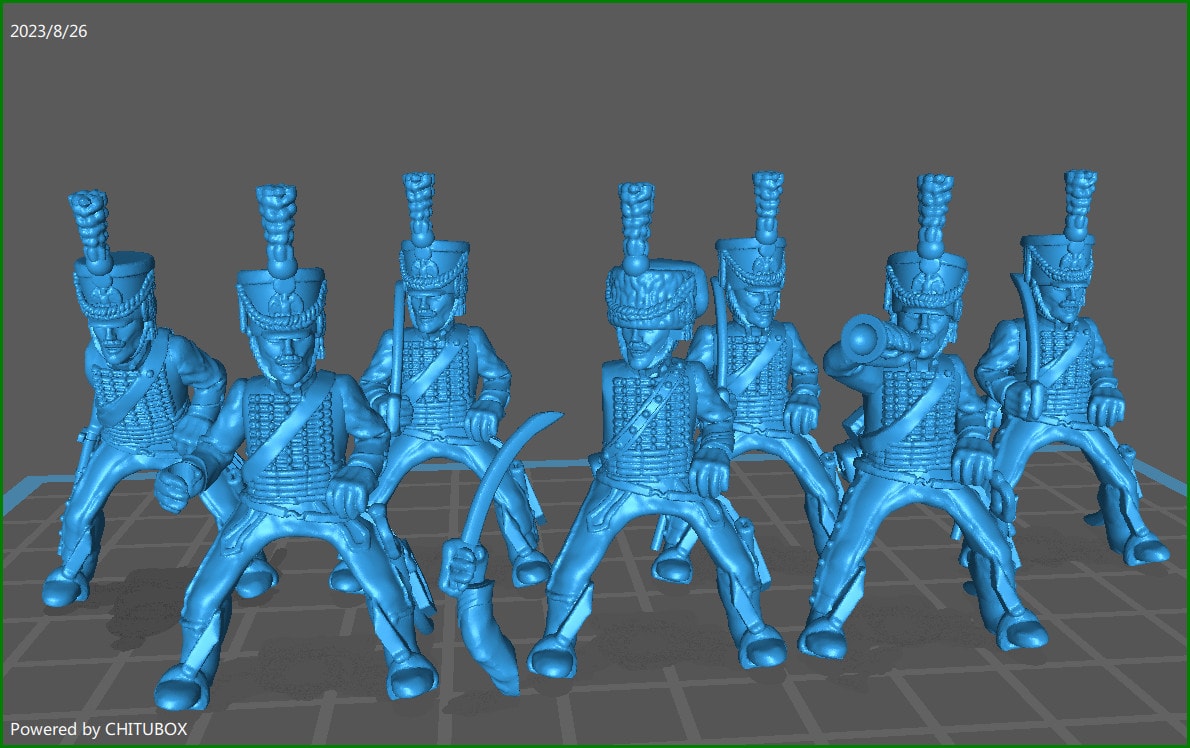Click the 2023/8/26 date stamp

(x=48, y=30)
